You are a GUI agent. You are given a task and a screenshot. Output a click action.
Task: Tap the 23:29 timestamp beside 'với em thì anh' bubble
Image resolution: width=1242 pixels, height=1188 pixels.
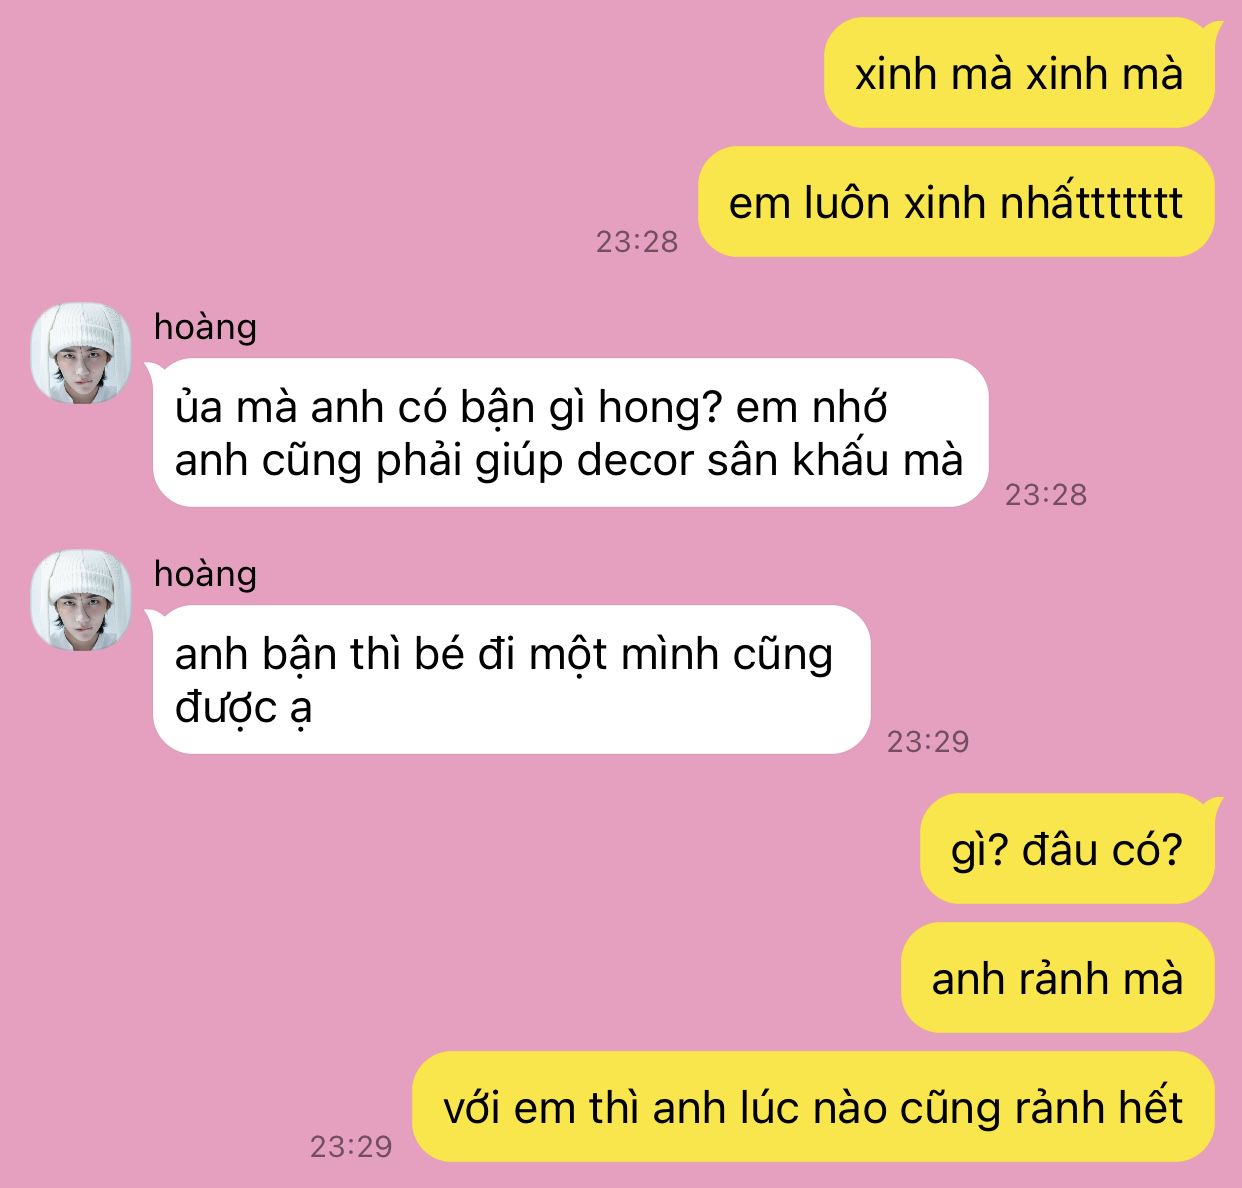pyautogui.click(x=351, y=1146)
